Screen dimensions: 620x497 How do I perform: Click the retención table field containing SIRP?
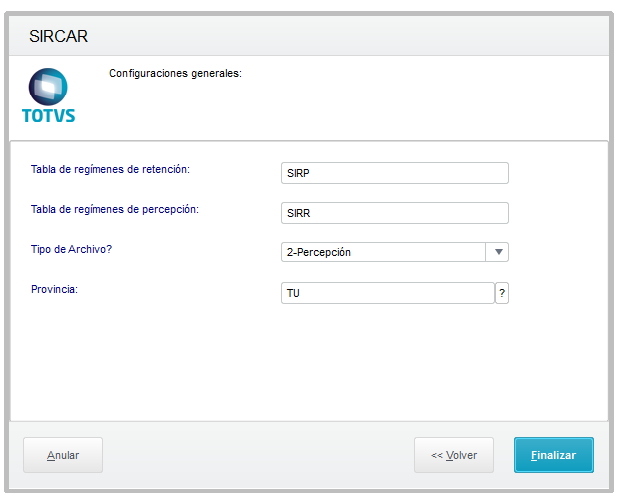(395, 173)
